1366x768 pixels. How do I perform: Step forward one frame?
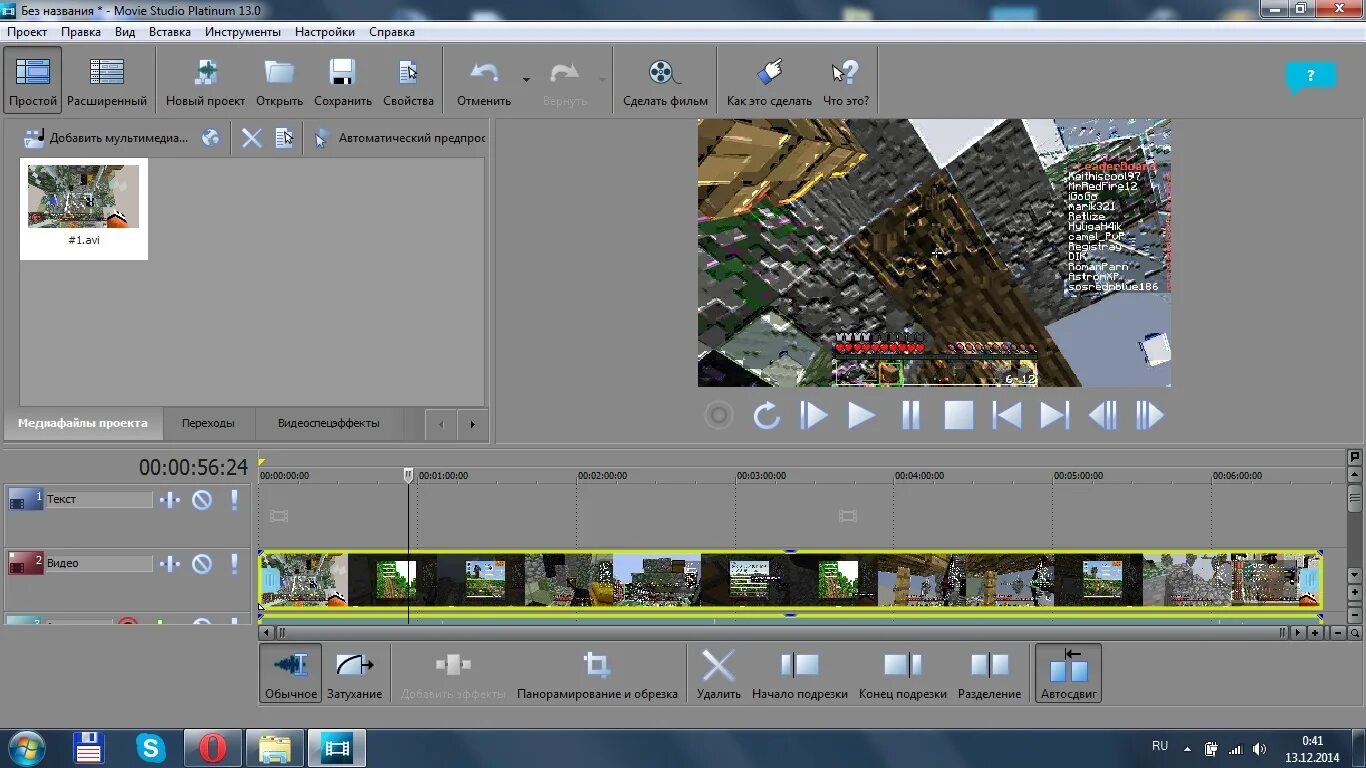point(1150,415)
